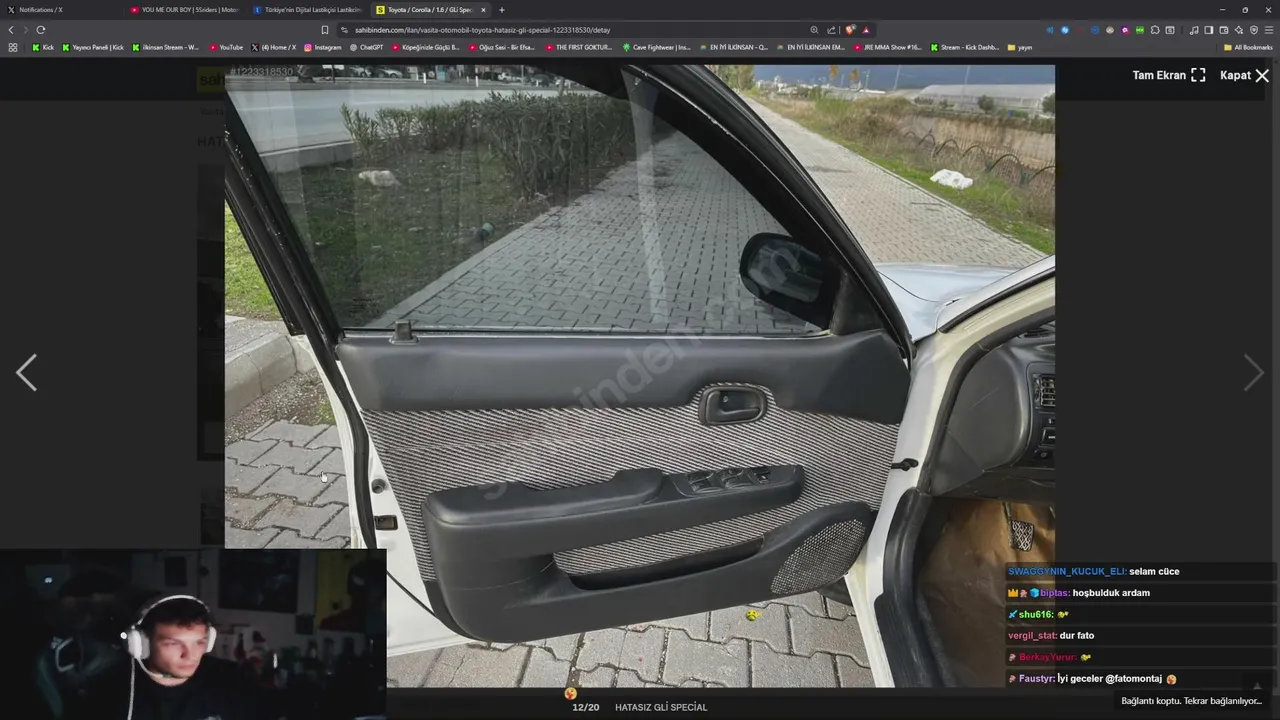This screenshot has width=1280, height=720.
Task: Click the streamer webcam overlay
Action: tap(193, 634)
